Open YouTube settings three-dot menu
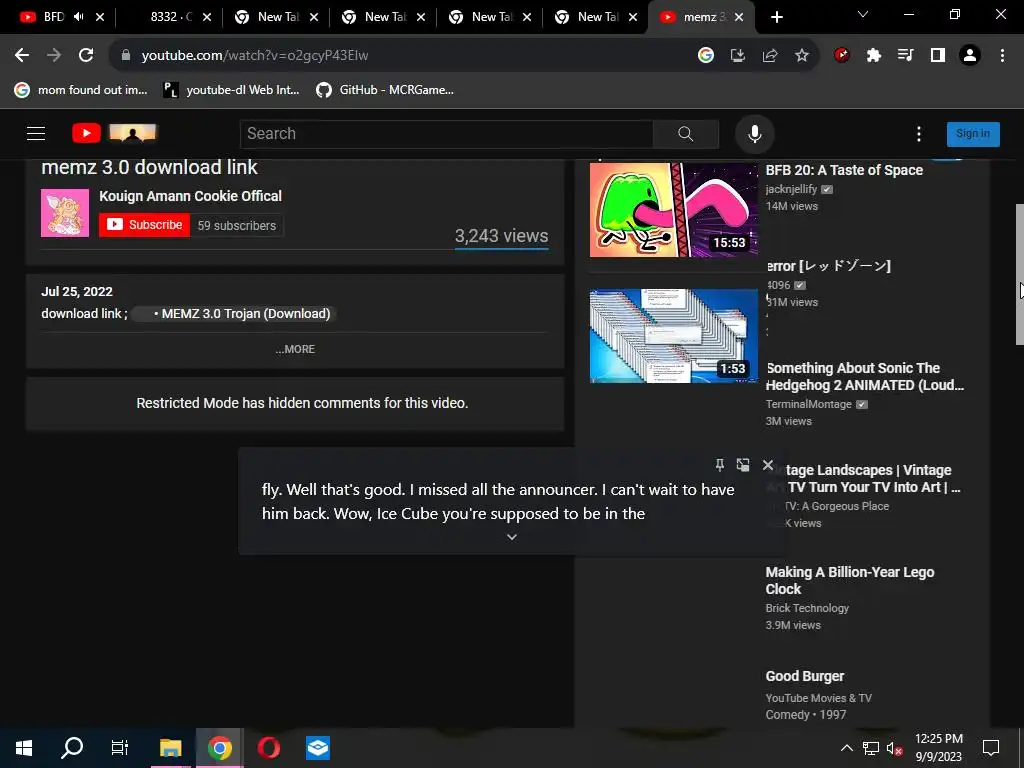 [919, 134]
